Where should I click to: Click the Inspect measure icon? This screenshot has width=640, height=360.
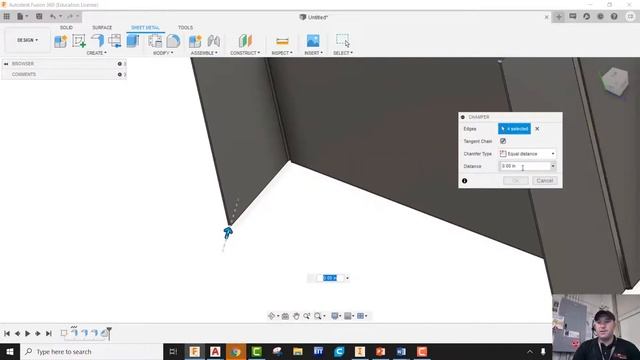(282, 41)
